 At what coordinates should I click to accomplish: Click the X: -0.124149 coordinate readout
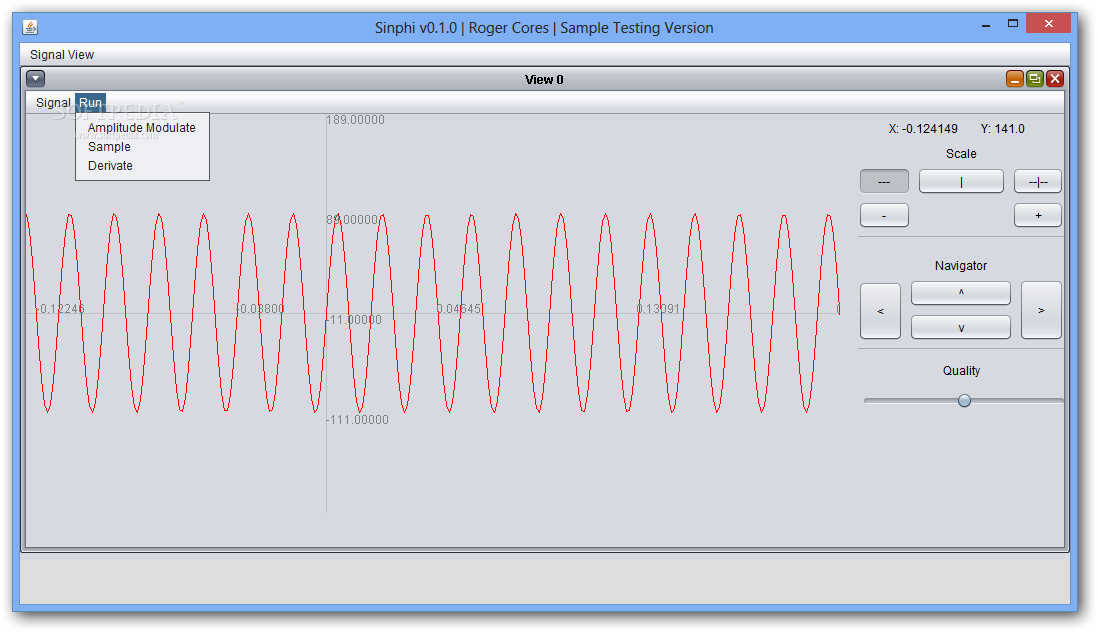(923, 129)
